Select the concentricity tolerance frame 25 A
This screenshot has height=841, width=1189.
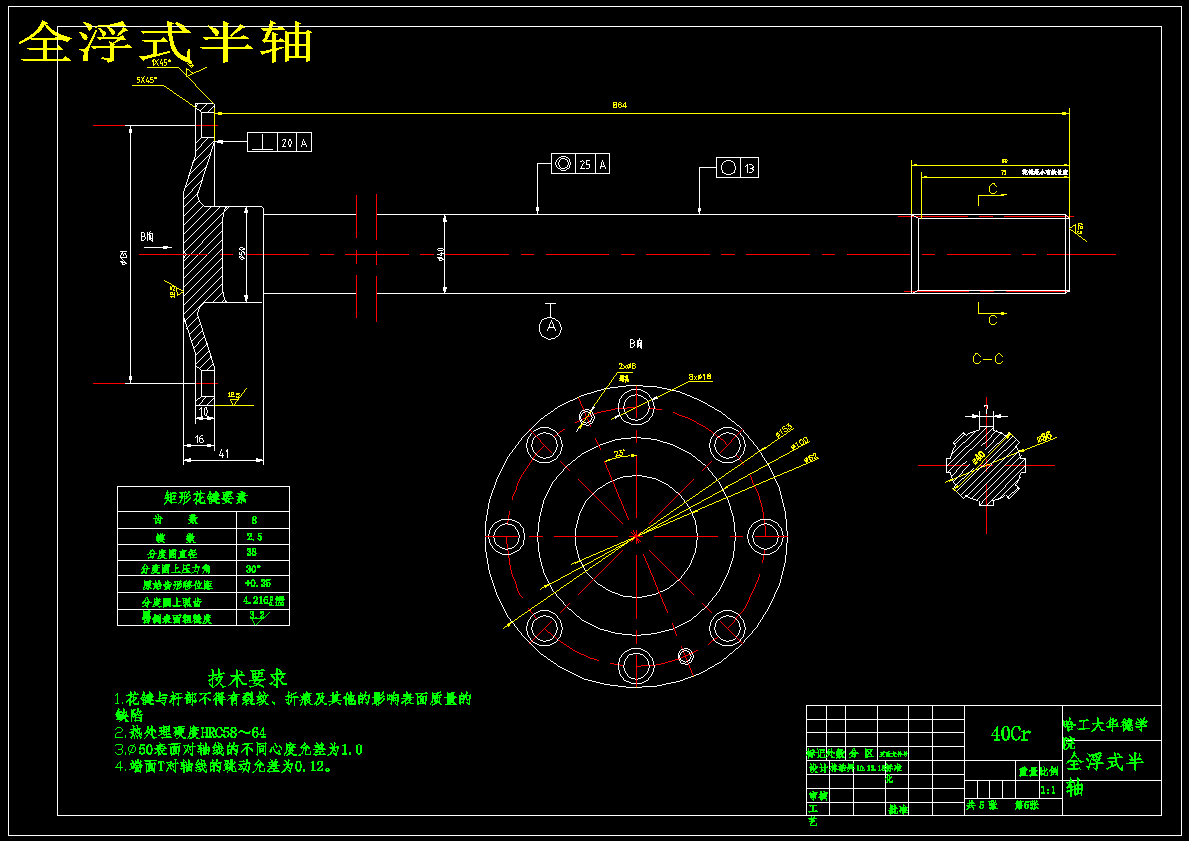(580, 164)
